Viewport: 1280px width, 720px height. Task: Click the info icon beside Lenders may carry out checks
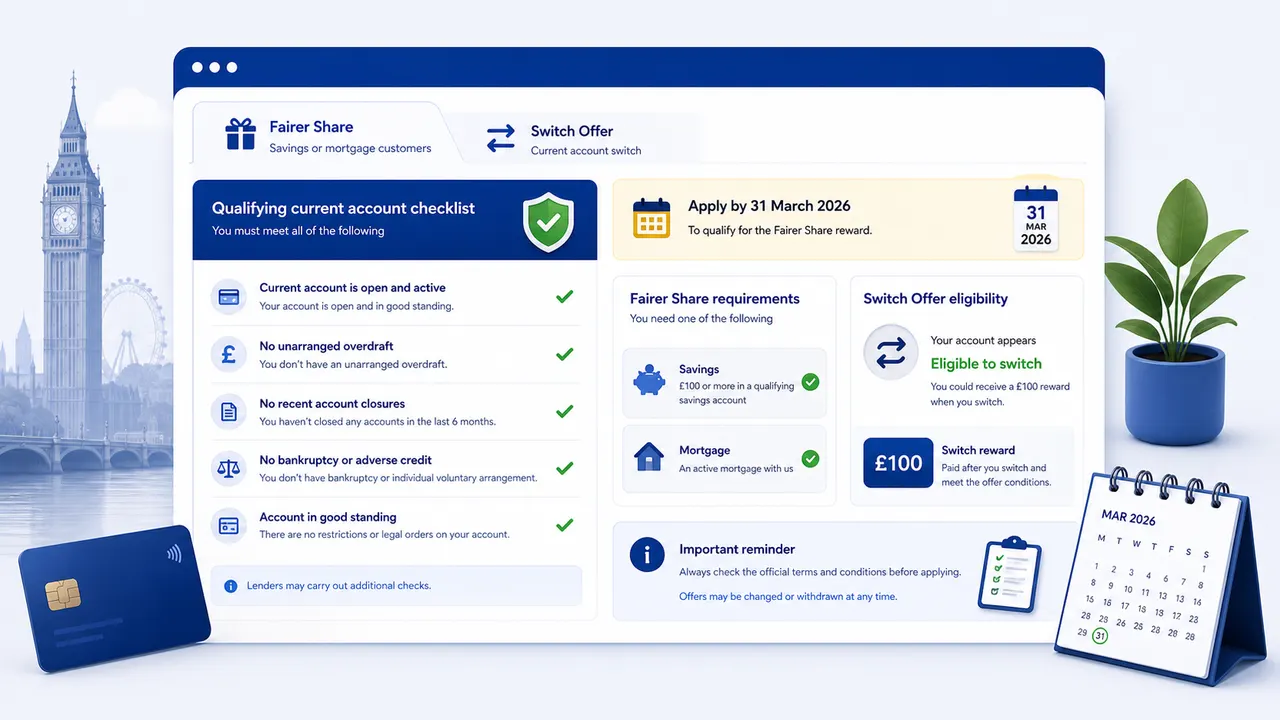click(231, 586)
